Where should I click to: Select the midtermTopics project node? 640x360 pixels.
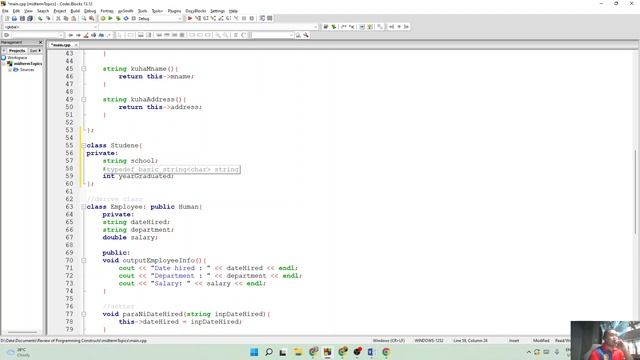(x=28, y=64)
